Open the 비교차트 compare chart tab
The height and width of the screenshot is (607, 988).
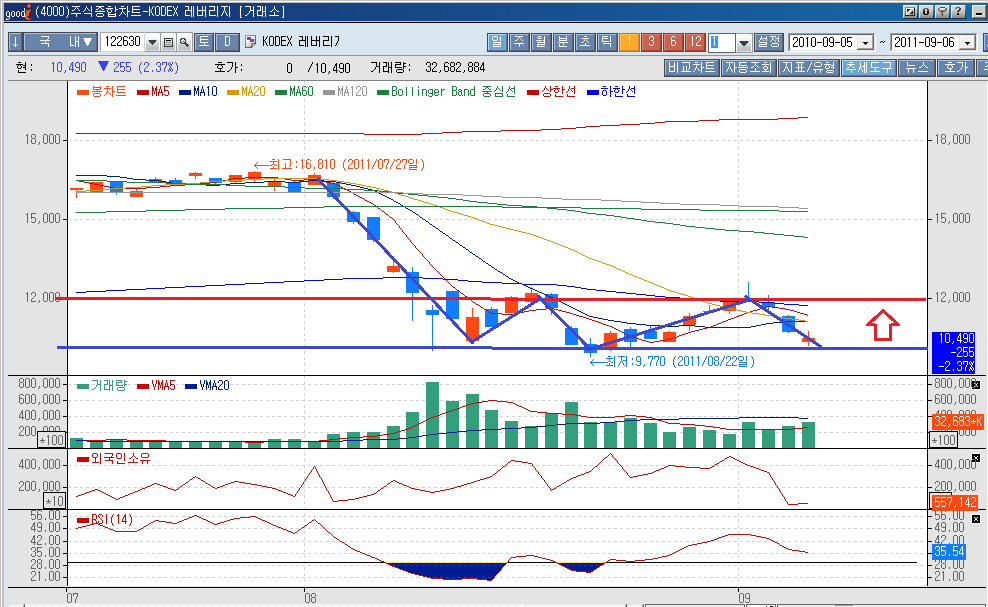click(x=691, y=67)
